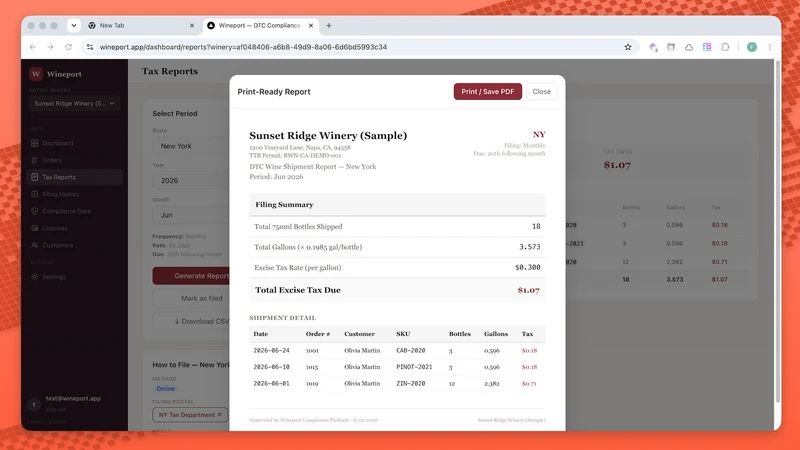Click the address bar URL
The height and width of the screenshot is (450, 800).
(x=243, y=47)
